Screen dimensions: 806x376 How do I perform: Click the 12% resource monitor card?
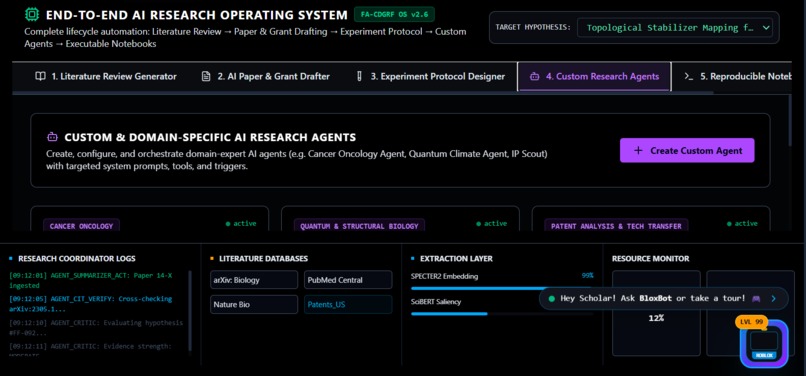coord(656,313)
